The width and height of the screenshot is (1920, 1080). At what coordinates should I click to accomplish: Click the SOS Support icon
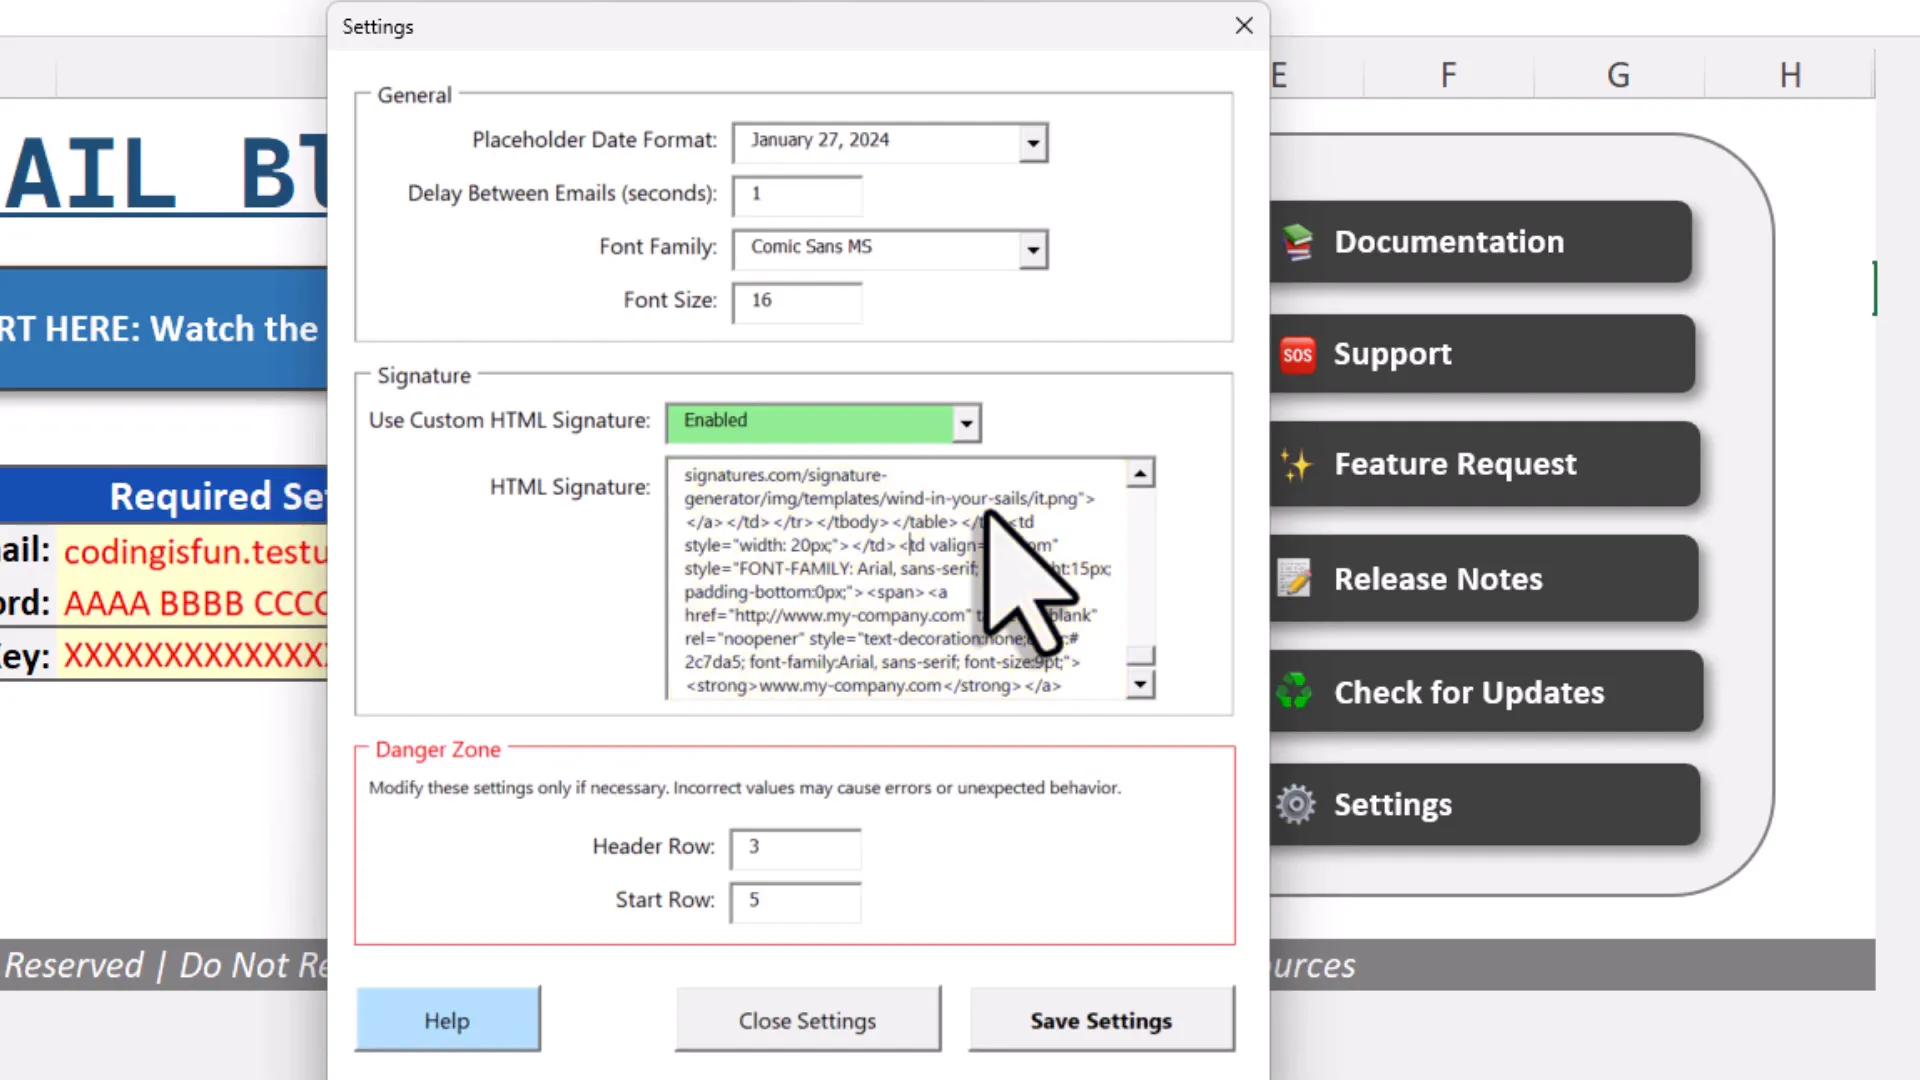(x=1296, y=354)
